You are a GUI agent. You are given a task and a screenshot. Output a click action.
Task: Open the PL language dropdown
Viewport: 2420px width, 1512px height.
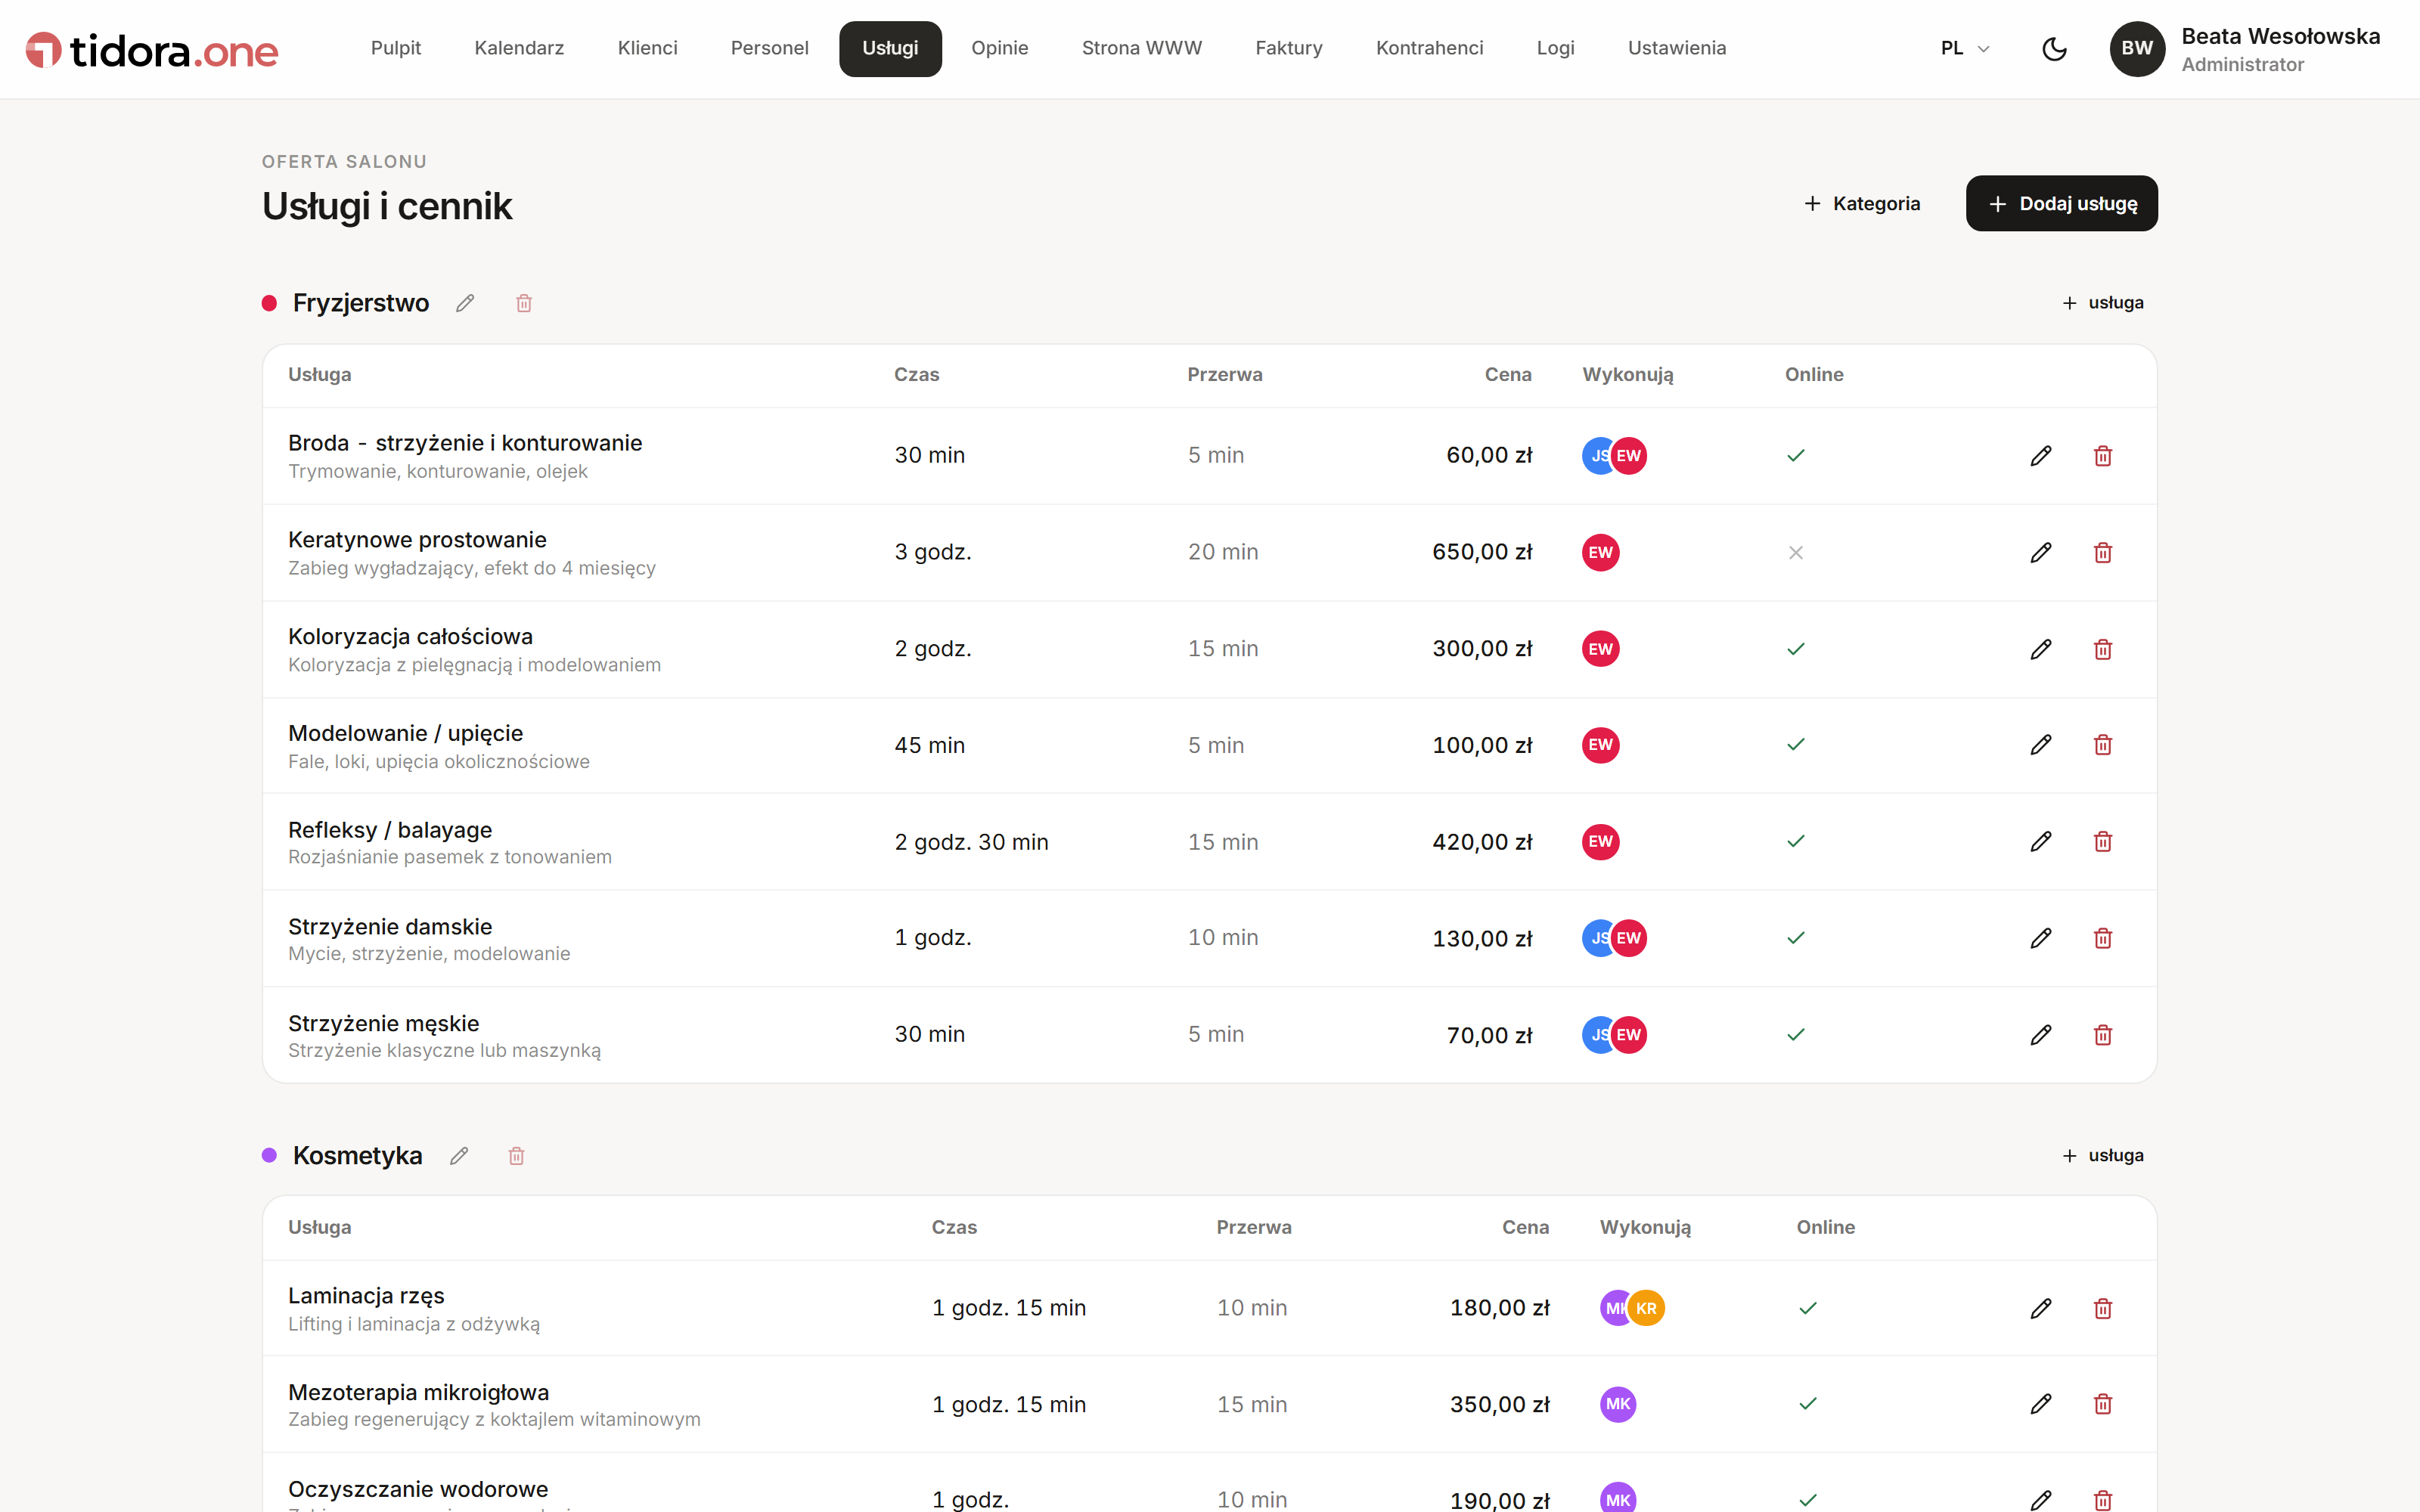pos(1965,48)
